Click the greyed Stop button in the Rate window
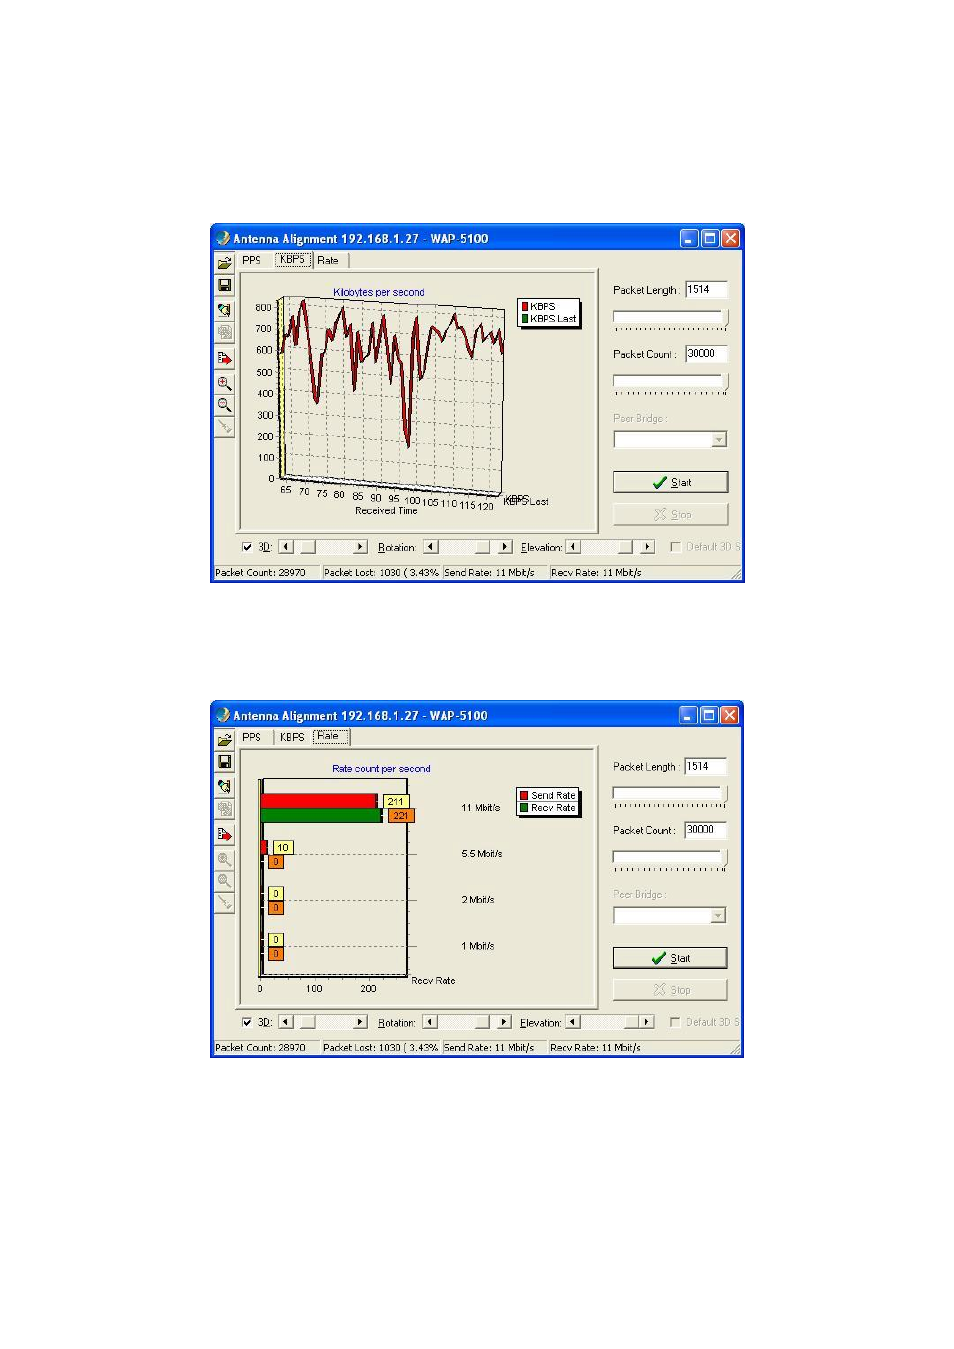 pos(670,990)
